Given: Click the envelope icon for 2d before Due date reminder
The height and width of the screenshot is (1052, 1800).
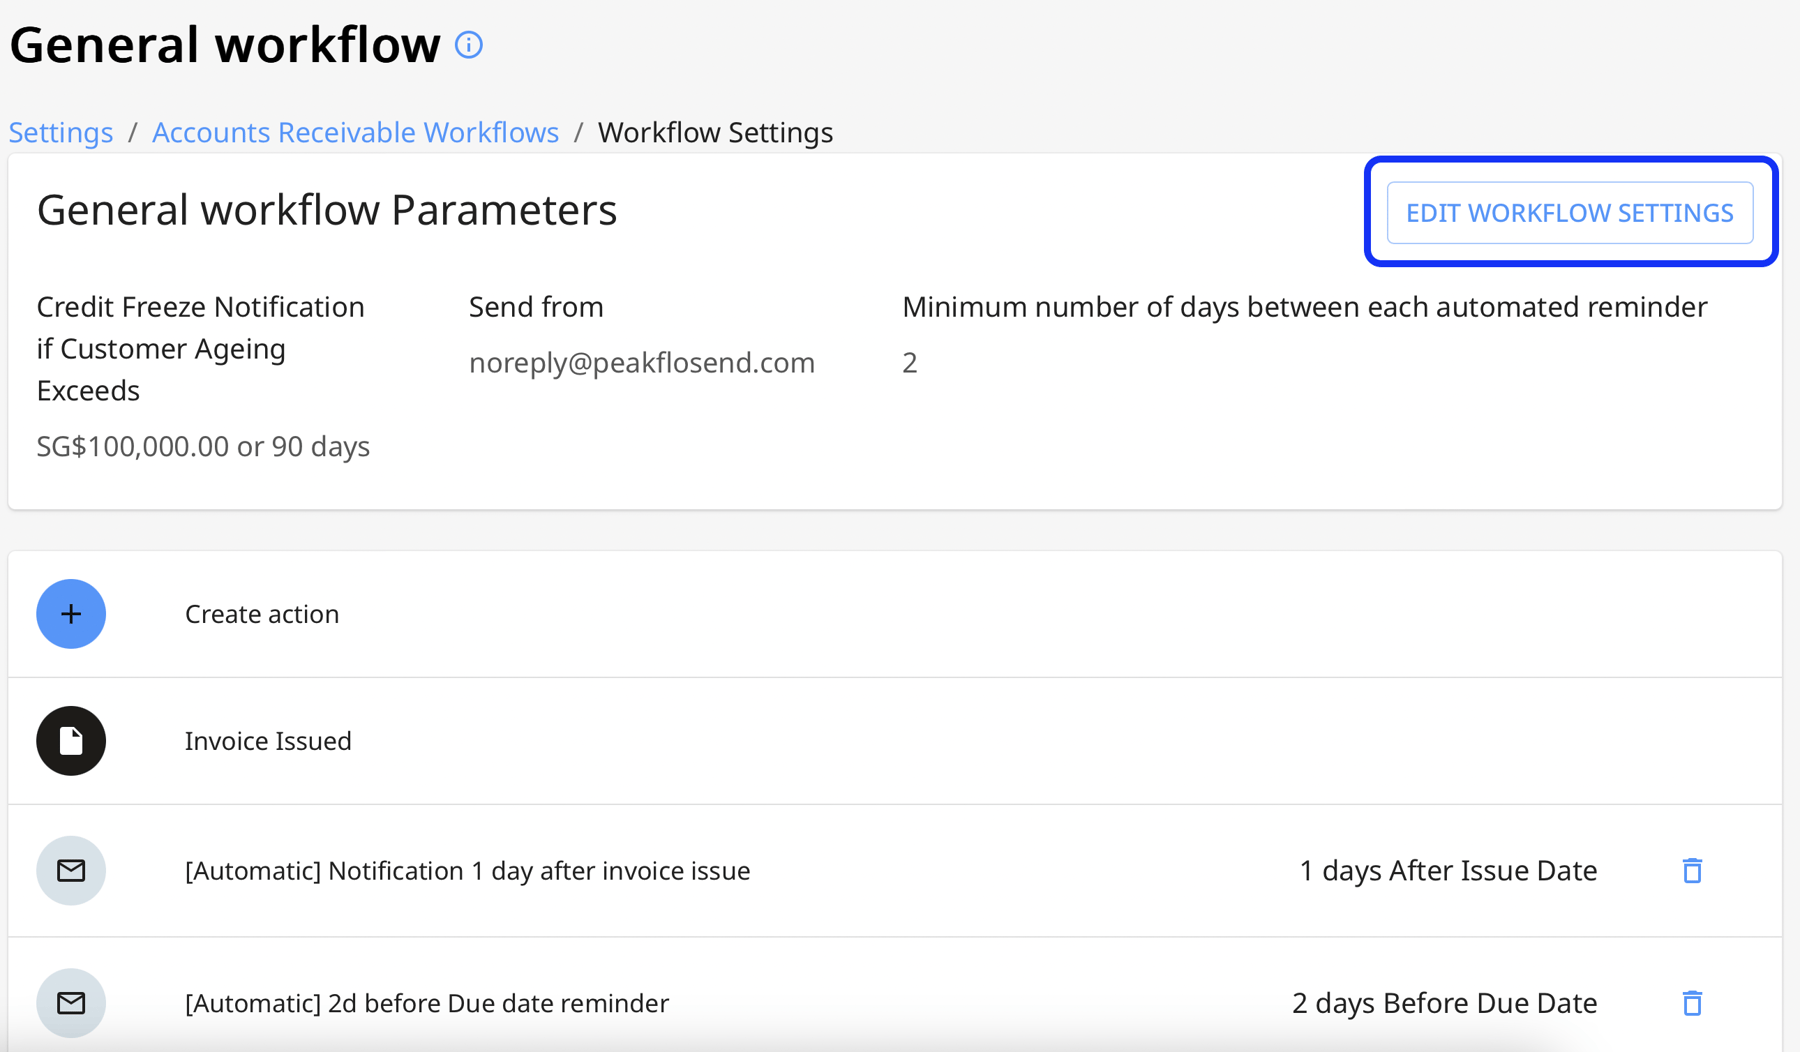Looking at the screenshot, I should pyautogui.click(x=71, y=1003).
